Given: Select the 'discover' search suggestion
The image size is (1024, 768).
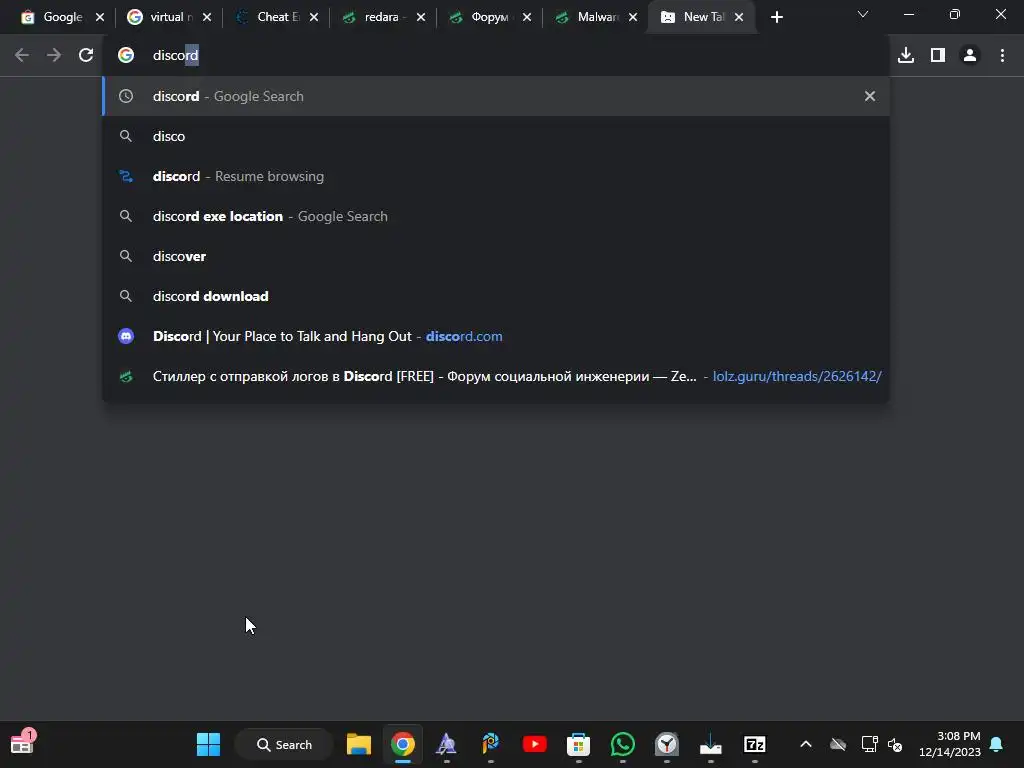Looking at the screenshot, I should 496,256.
